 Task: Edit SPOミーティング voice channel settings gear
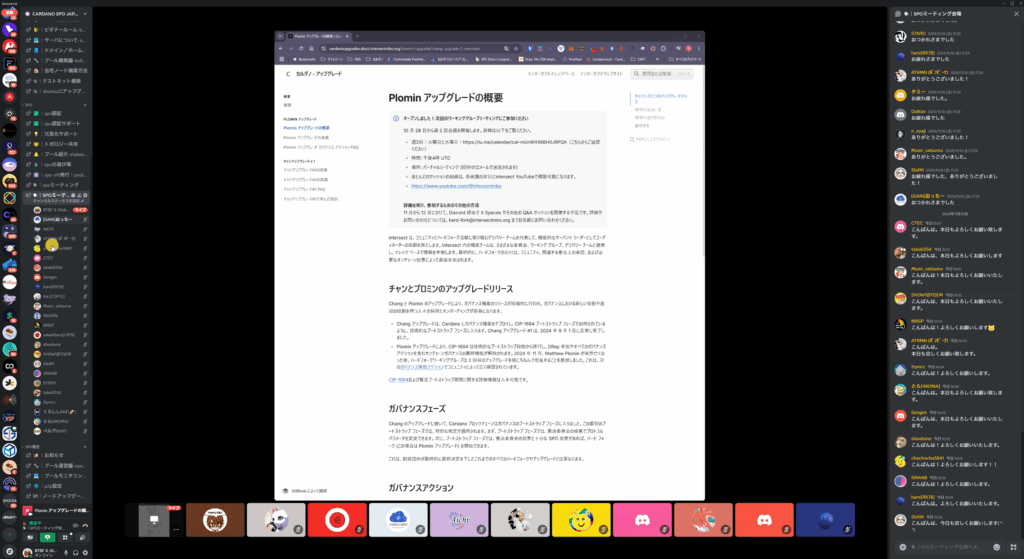click(x=86, y=195)
